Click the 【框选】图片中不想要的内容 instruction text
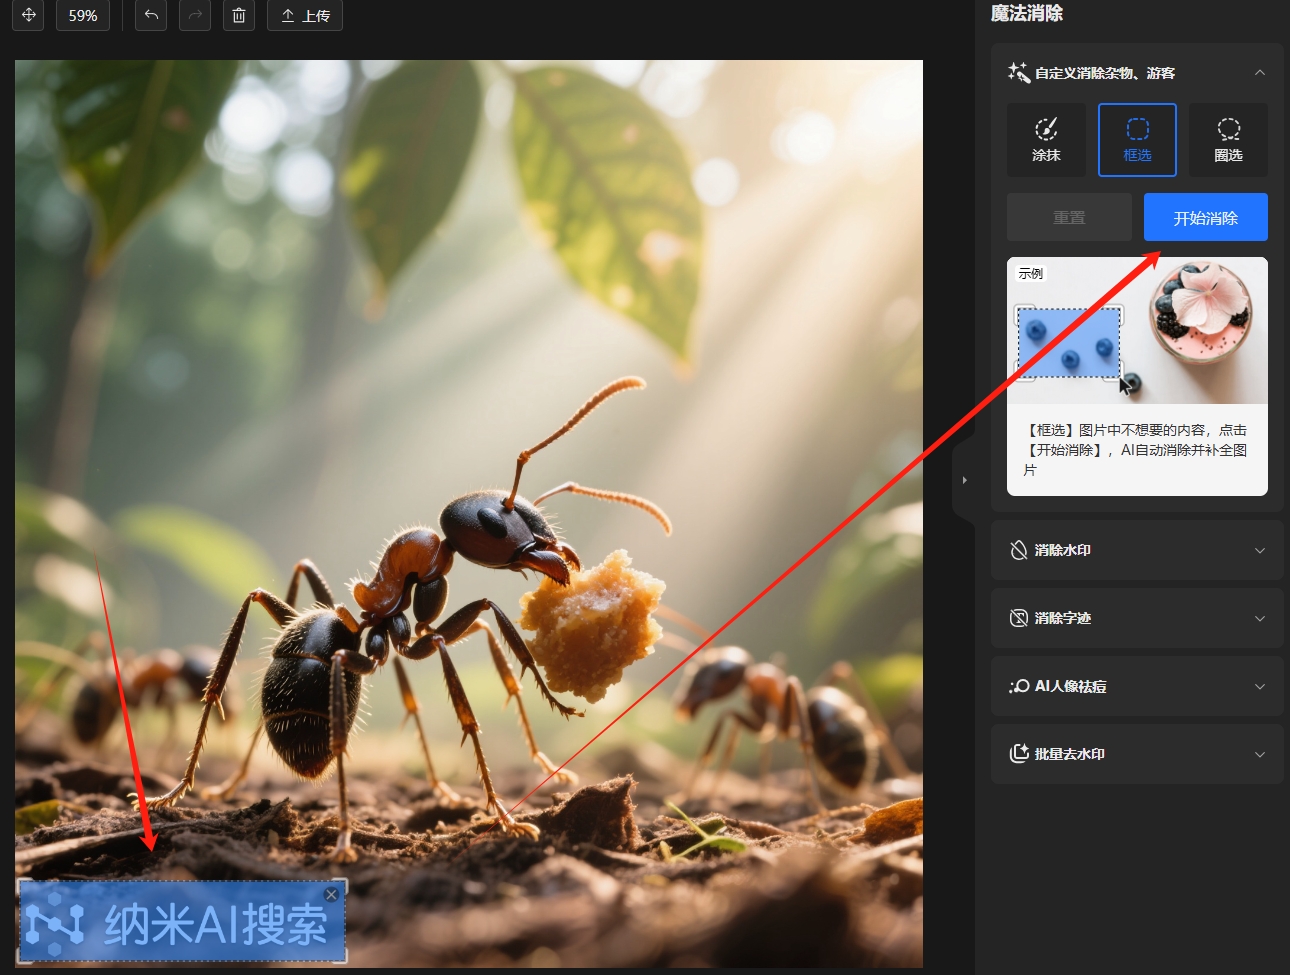The image size is (1290, 975). click(x=1137, y=450)
